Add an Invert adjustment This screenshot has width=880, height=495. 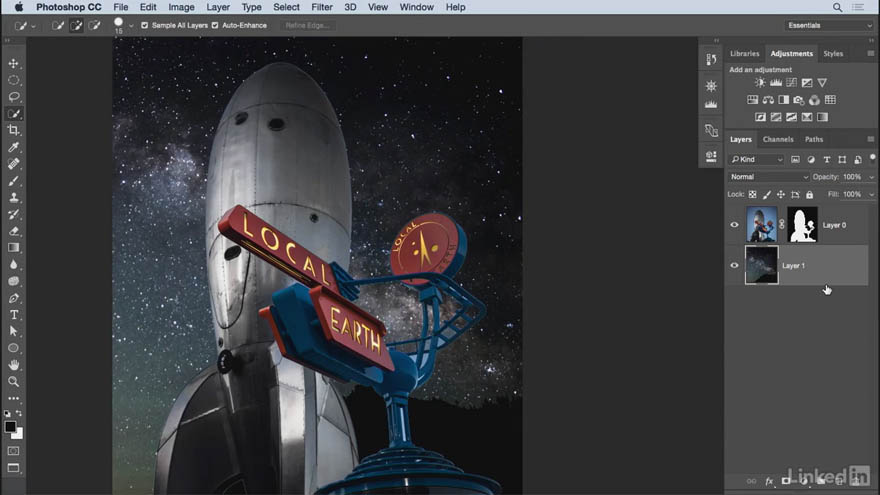(x=760, y=117)
